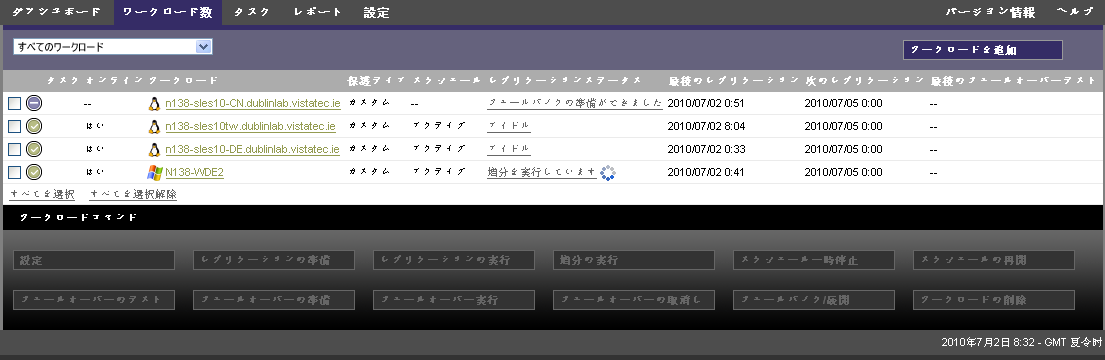The height and width of the screenshot is (360, 1105).
Task: Click ワークロードの削除 command button
Action: click(994, 300)
